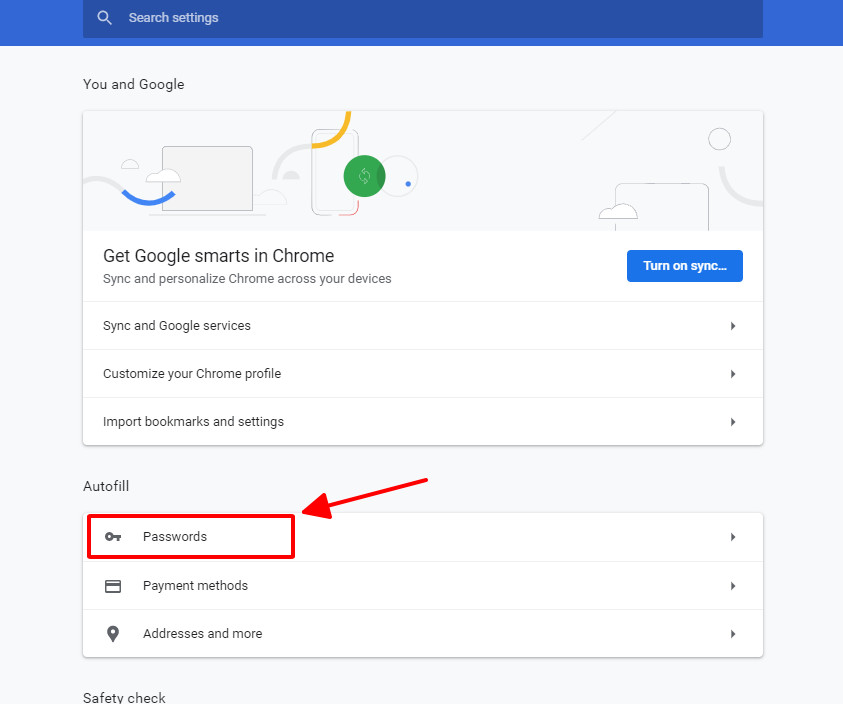Turn on sync with the blue button
Viewport: 843px width, 704px height.
click(x=684, y=266)
